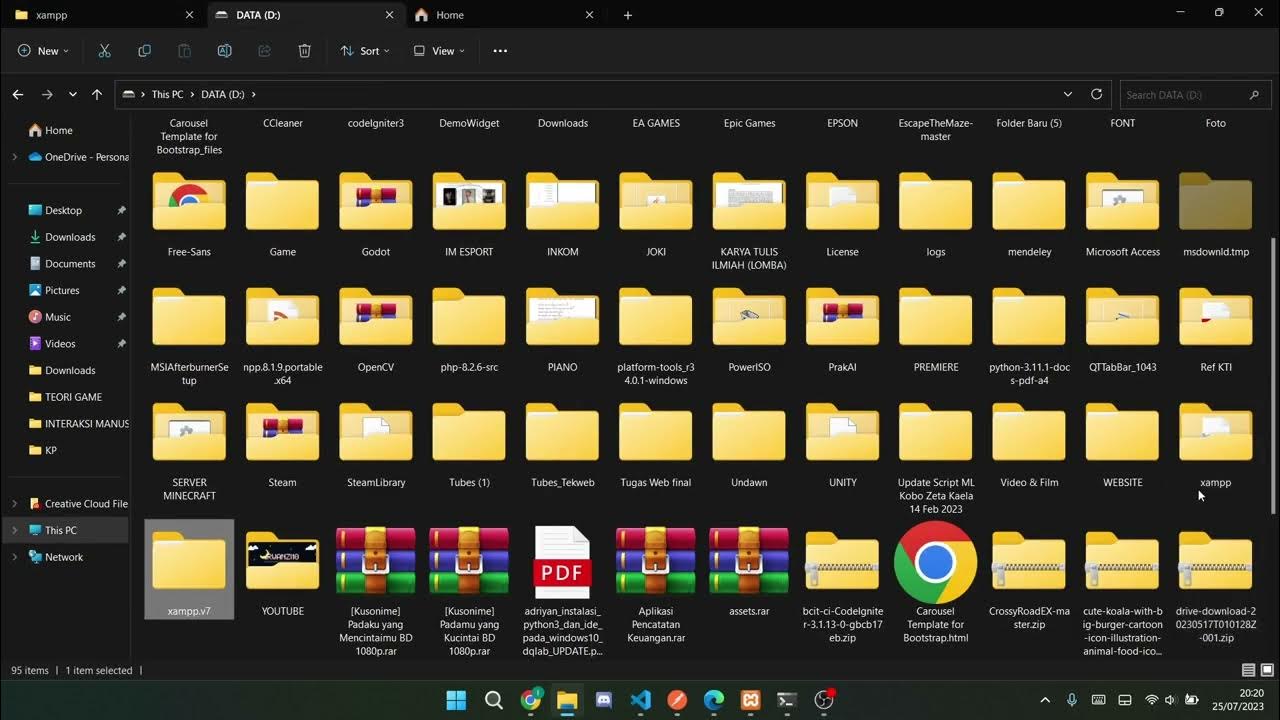The image size is (1280, 720).
Task: Expand This PC tree node
Action: pos(14,531)
